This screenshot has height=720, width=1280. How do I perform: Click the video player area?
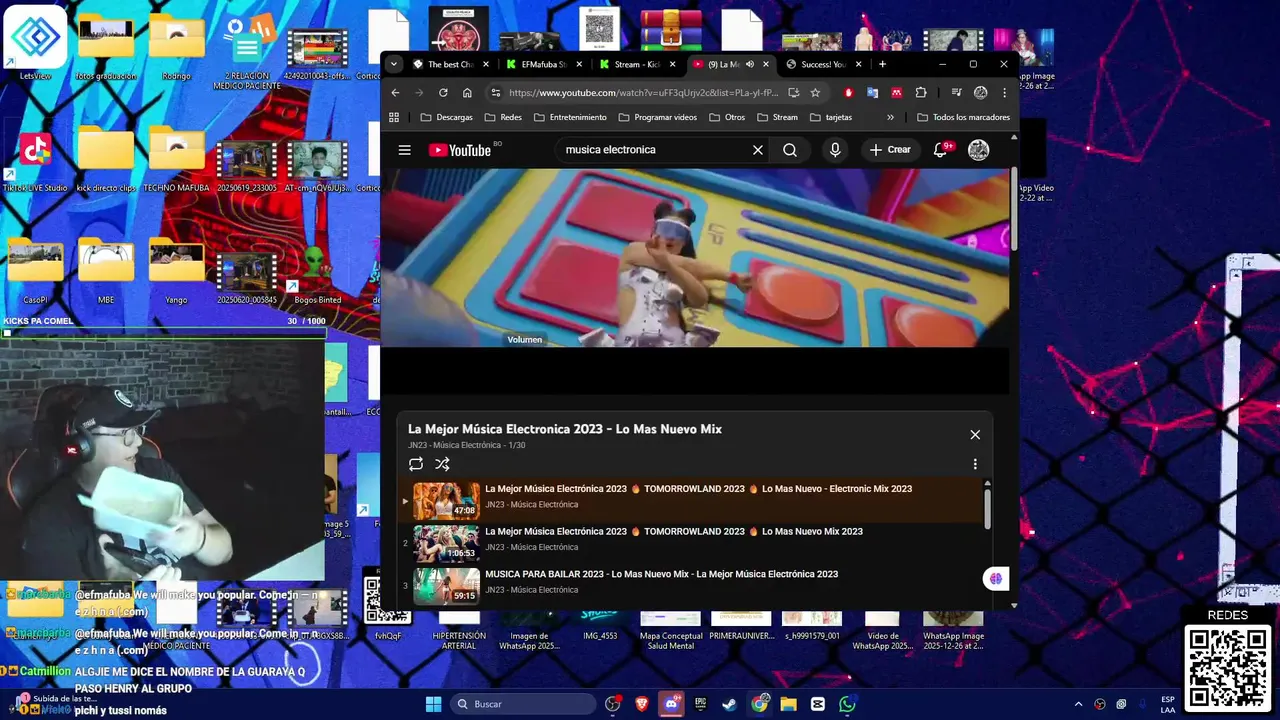click(695, 258)
